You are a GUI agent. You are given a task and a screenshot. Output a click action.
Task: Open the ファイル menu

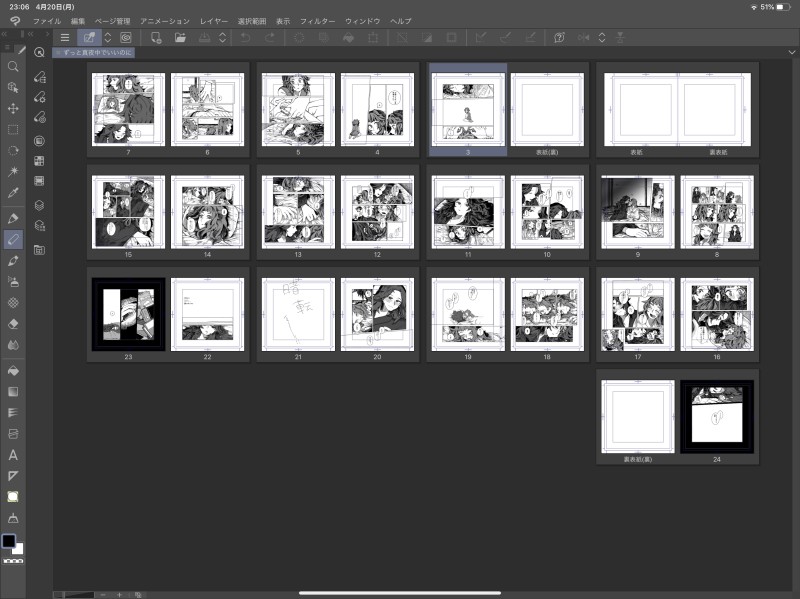tap(47, 21)
